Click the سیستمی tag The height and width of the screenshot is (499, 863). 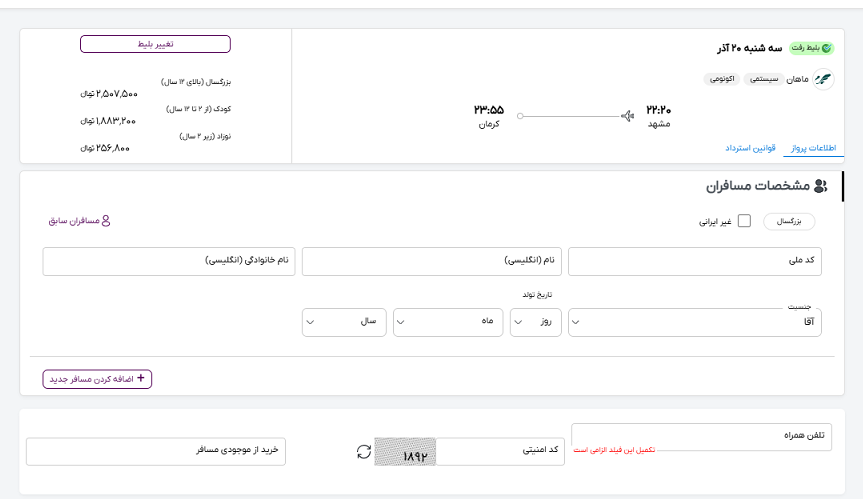pyautogui.click(x=764, y=79)
